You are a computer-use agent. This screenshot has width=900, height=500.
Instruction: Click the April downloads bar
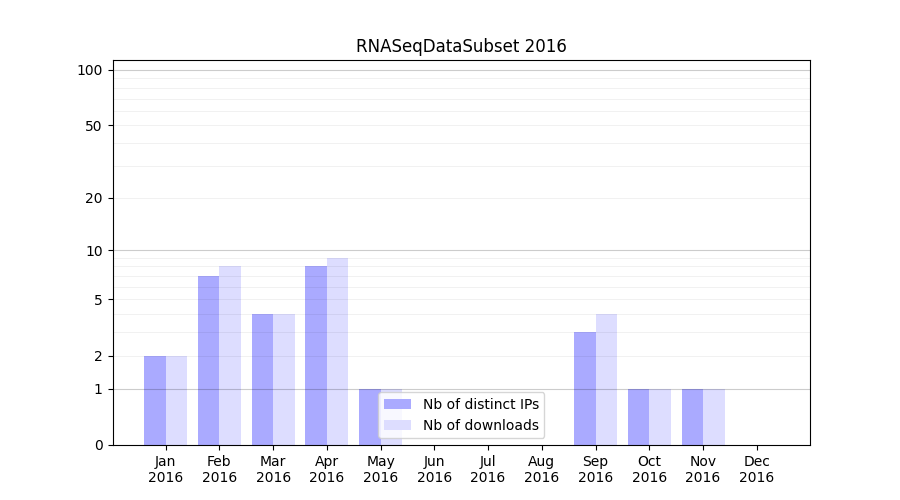[337, 351]
